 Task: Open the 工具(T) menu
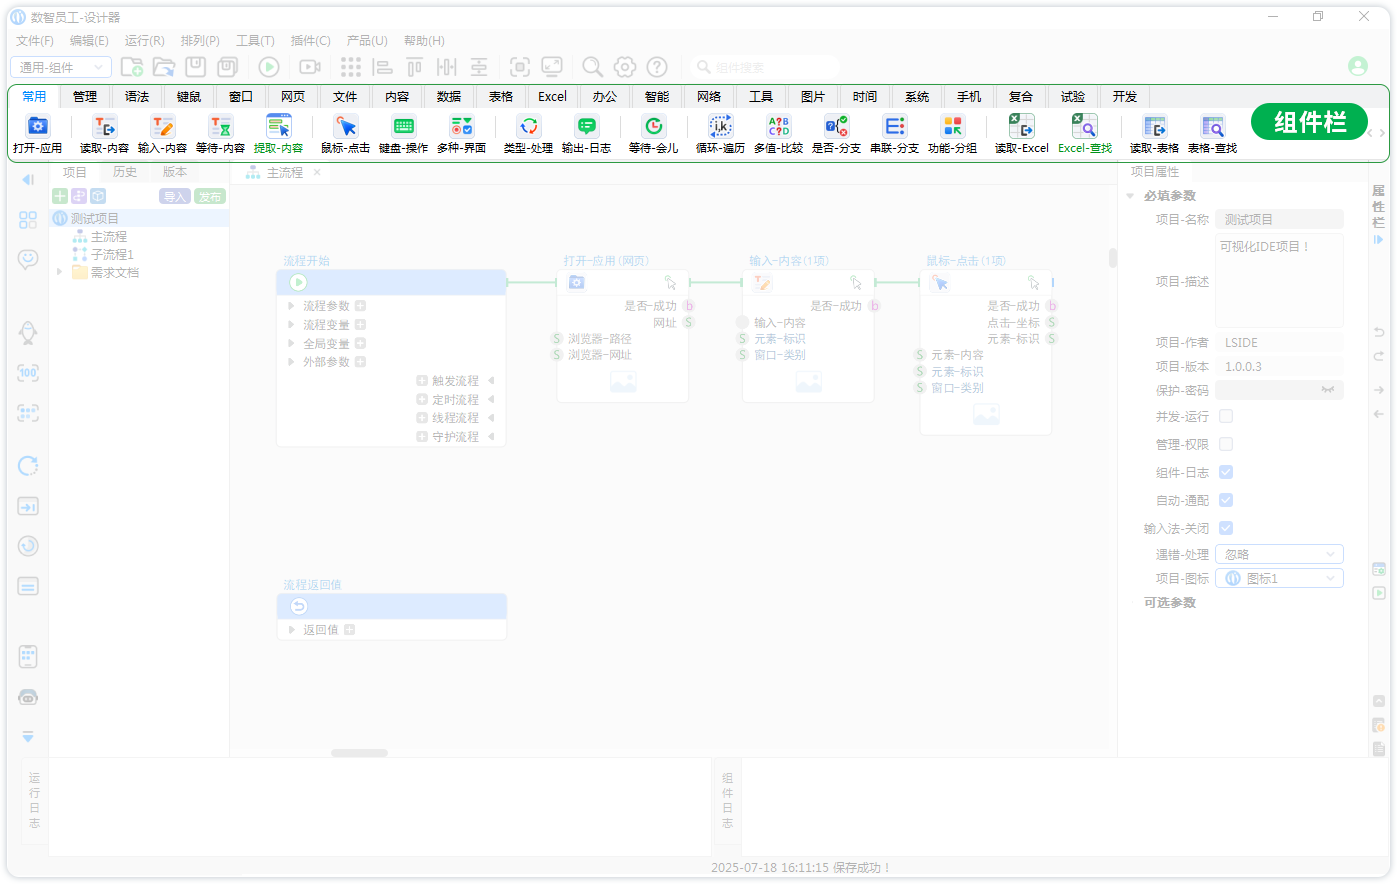(x=255, y=41)
